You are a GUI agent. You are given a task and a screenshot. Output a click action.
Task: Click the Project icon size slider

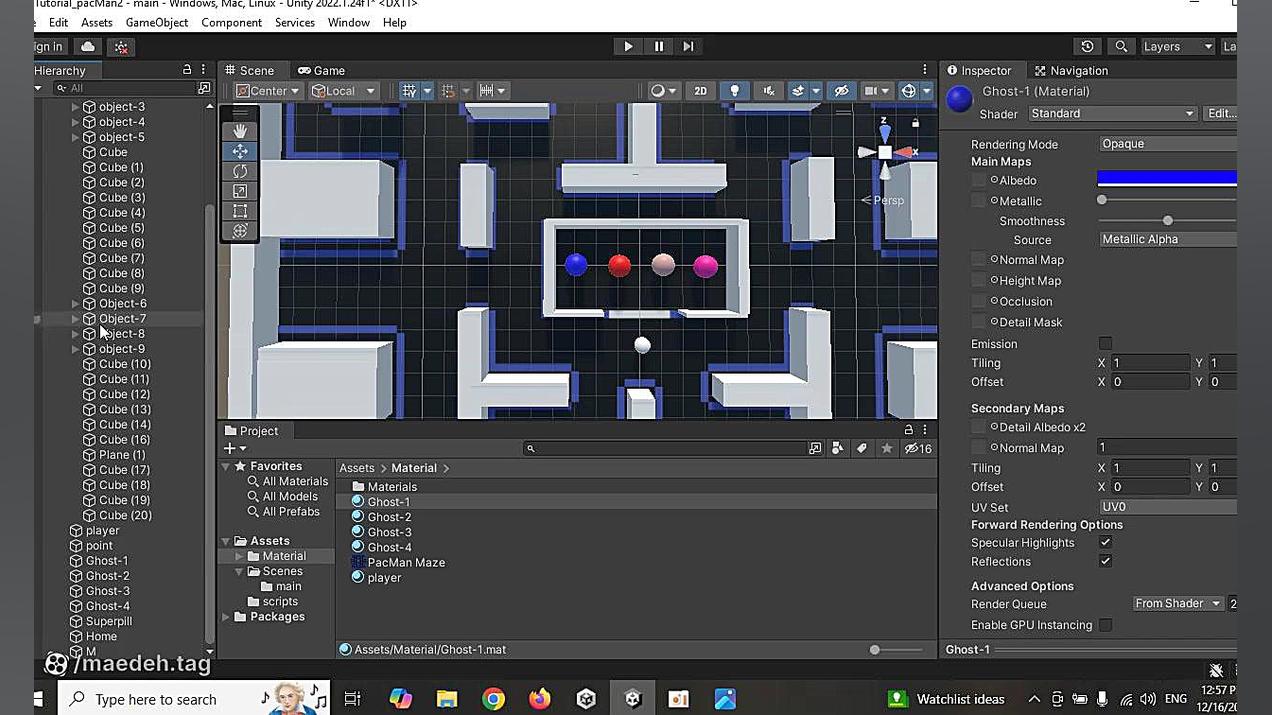tap(896, 650)
